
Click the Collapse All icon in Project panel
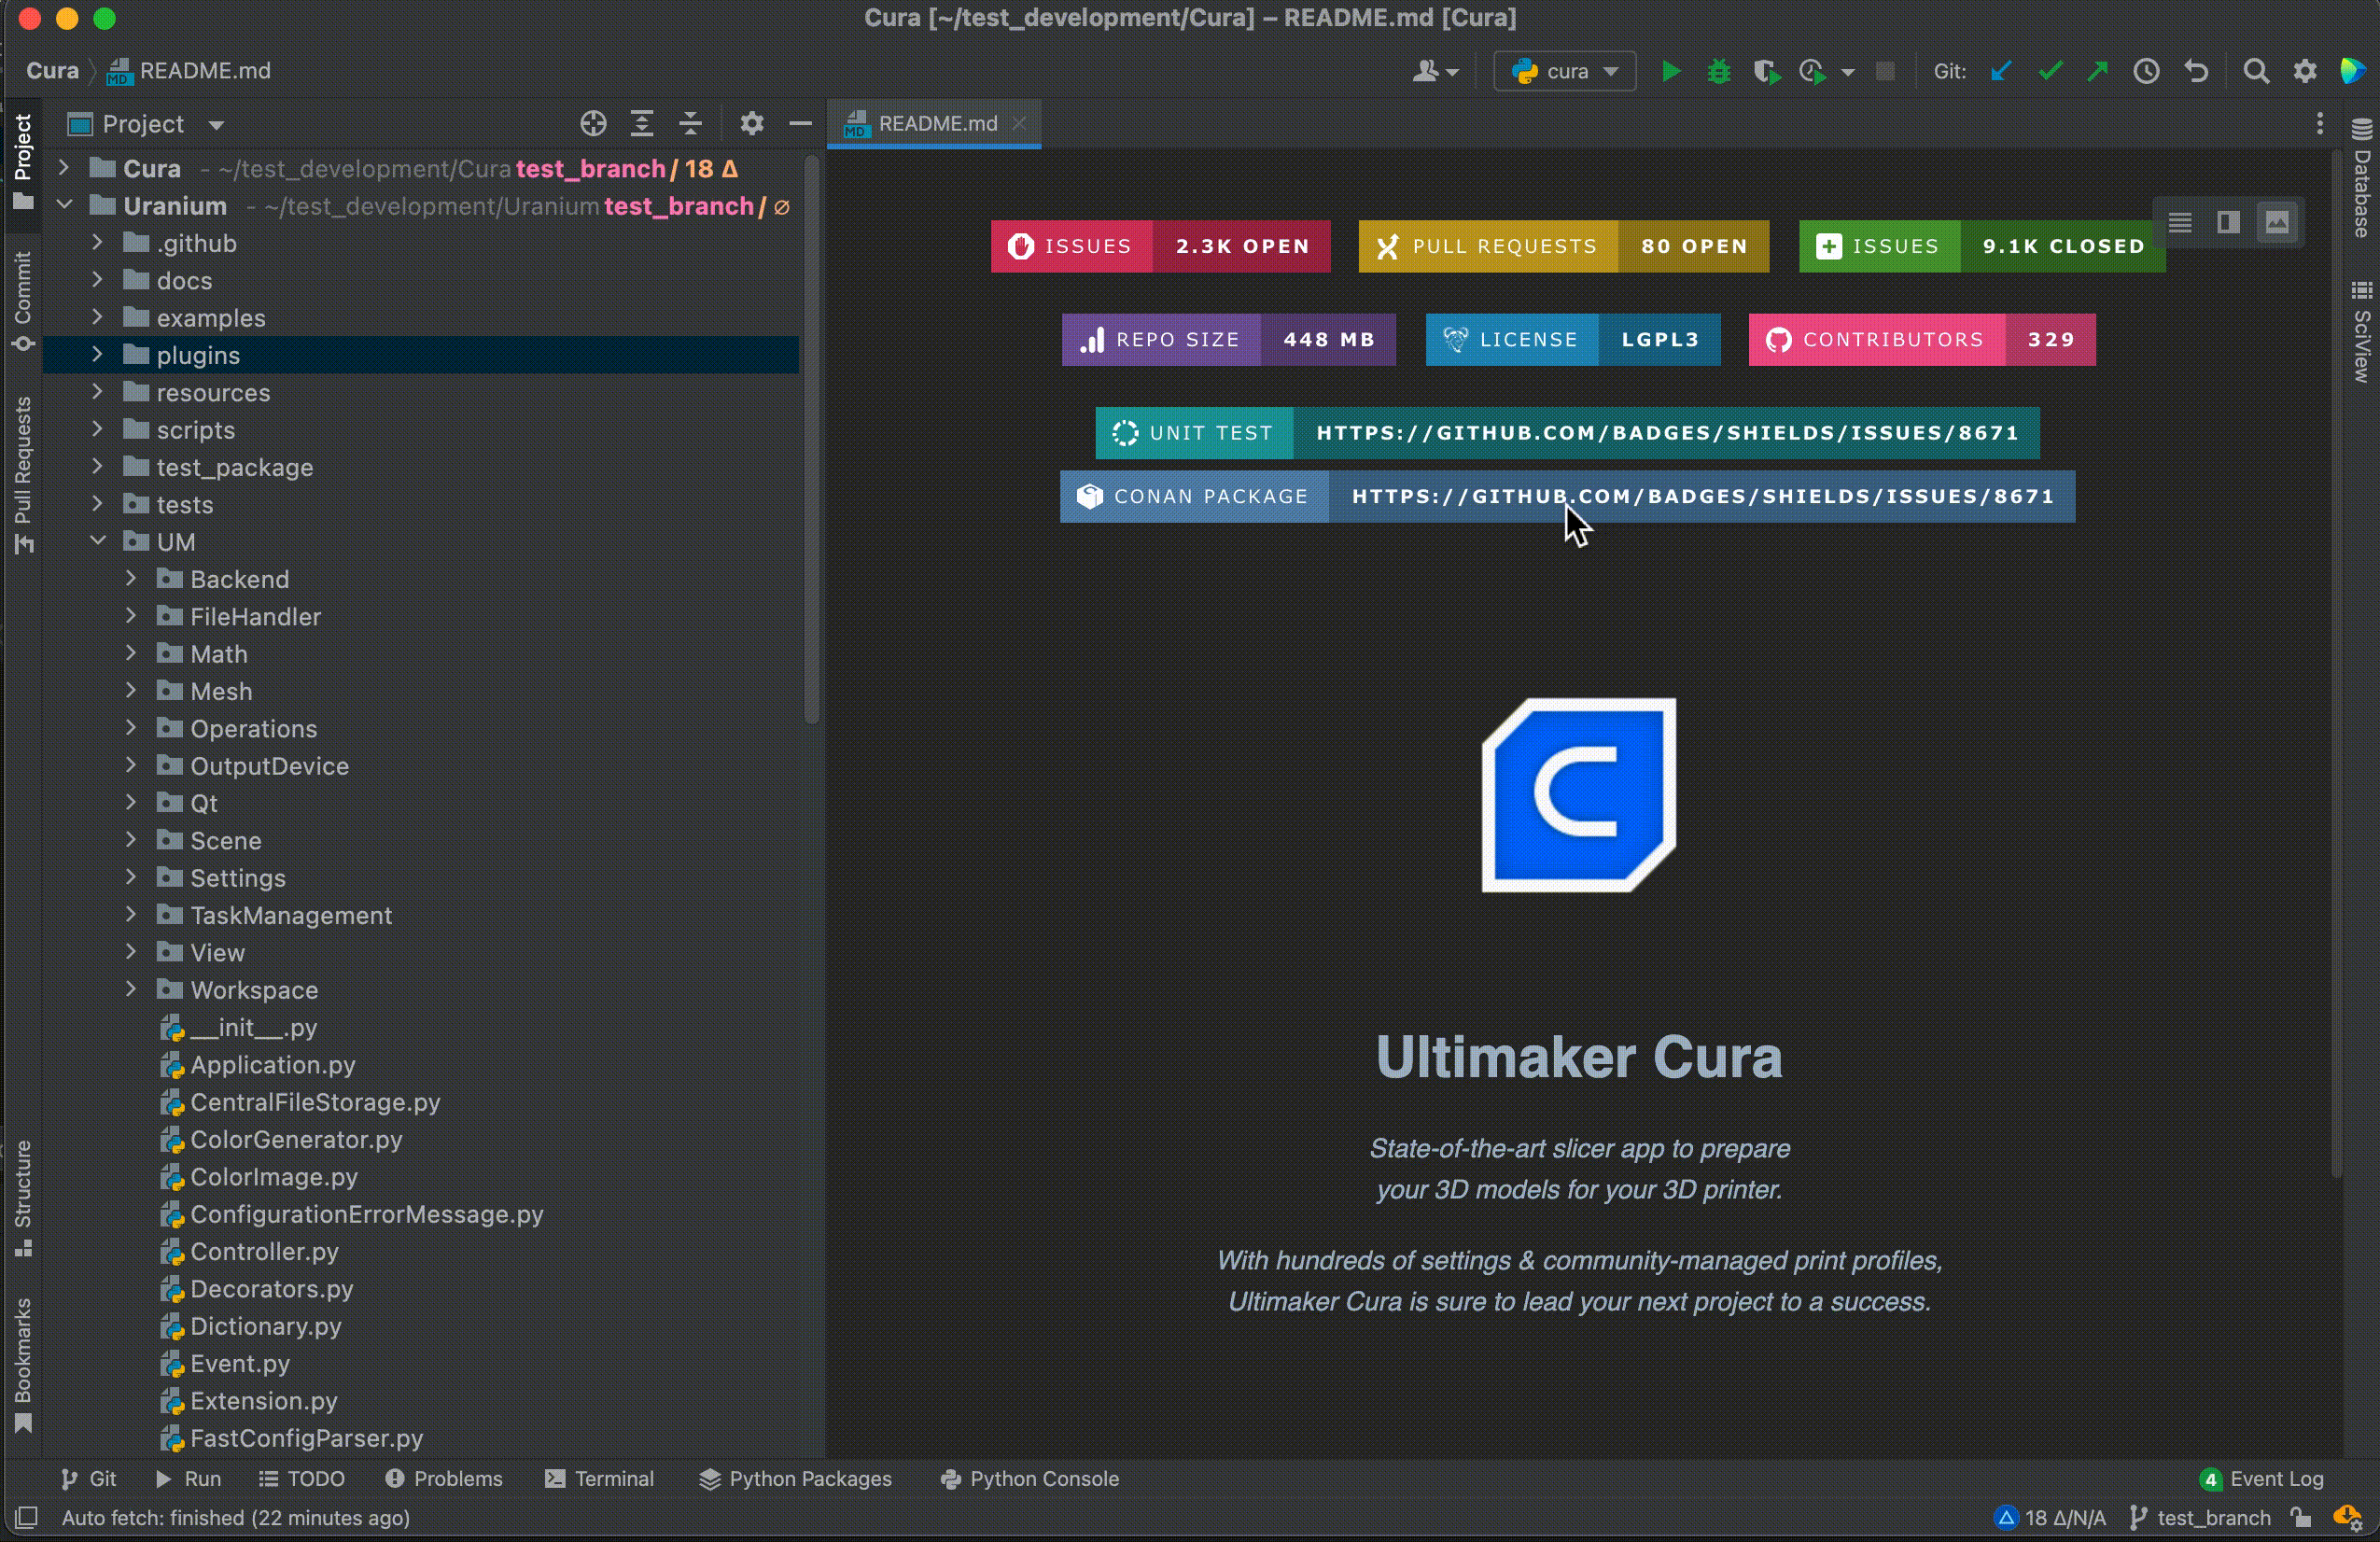point(690,124)
